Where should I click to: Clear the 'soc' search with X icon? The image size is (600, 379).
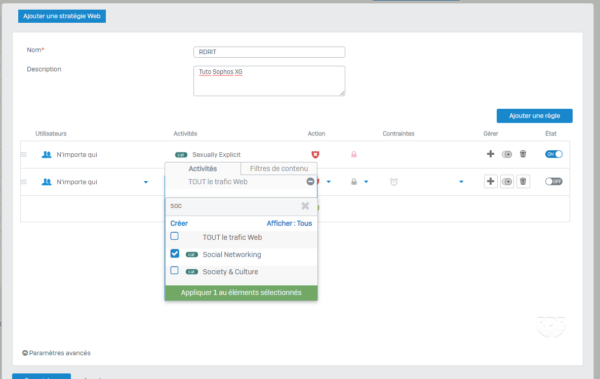tap(305, 206)
